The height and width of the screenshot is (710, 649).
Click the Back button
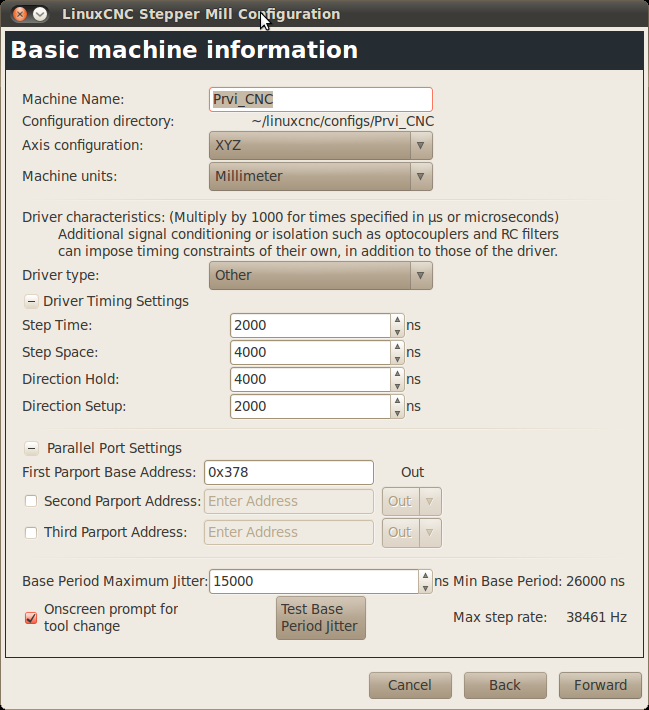(505, 685)
